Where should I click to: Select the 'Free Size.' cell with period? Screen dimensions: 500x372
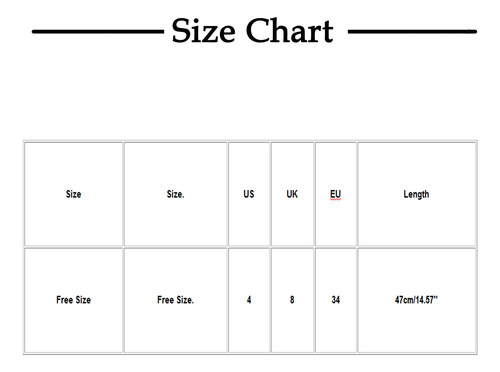pyautogui.click(x=176, y=300)
